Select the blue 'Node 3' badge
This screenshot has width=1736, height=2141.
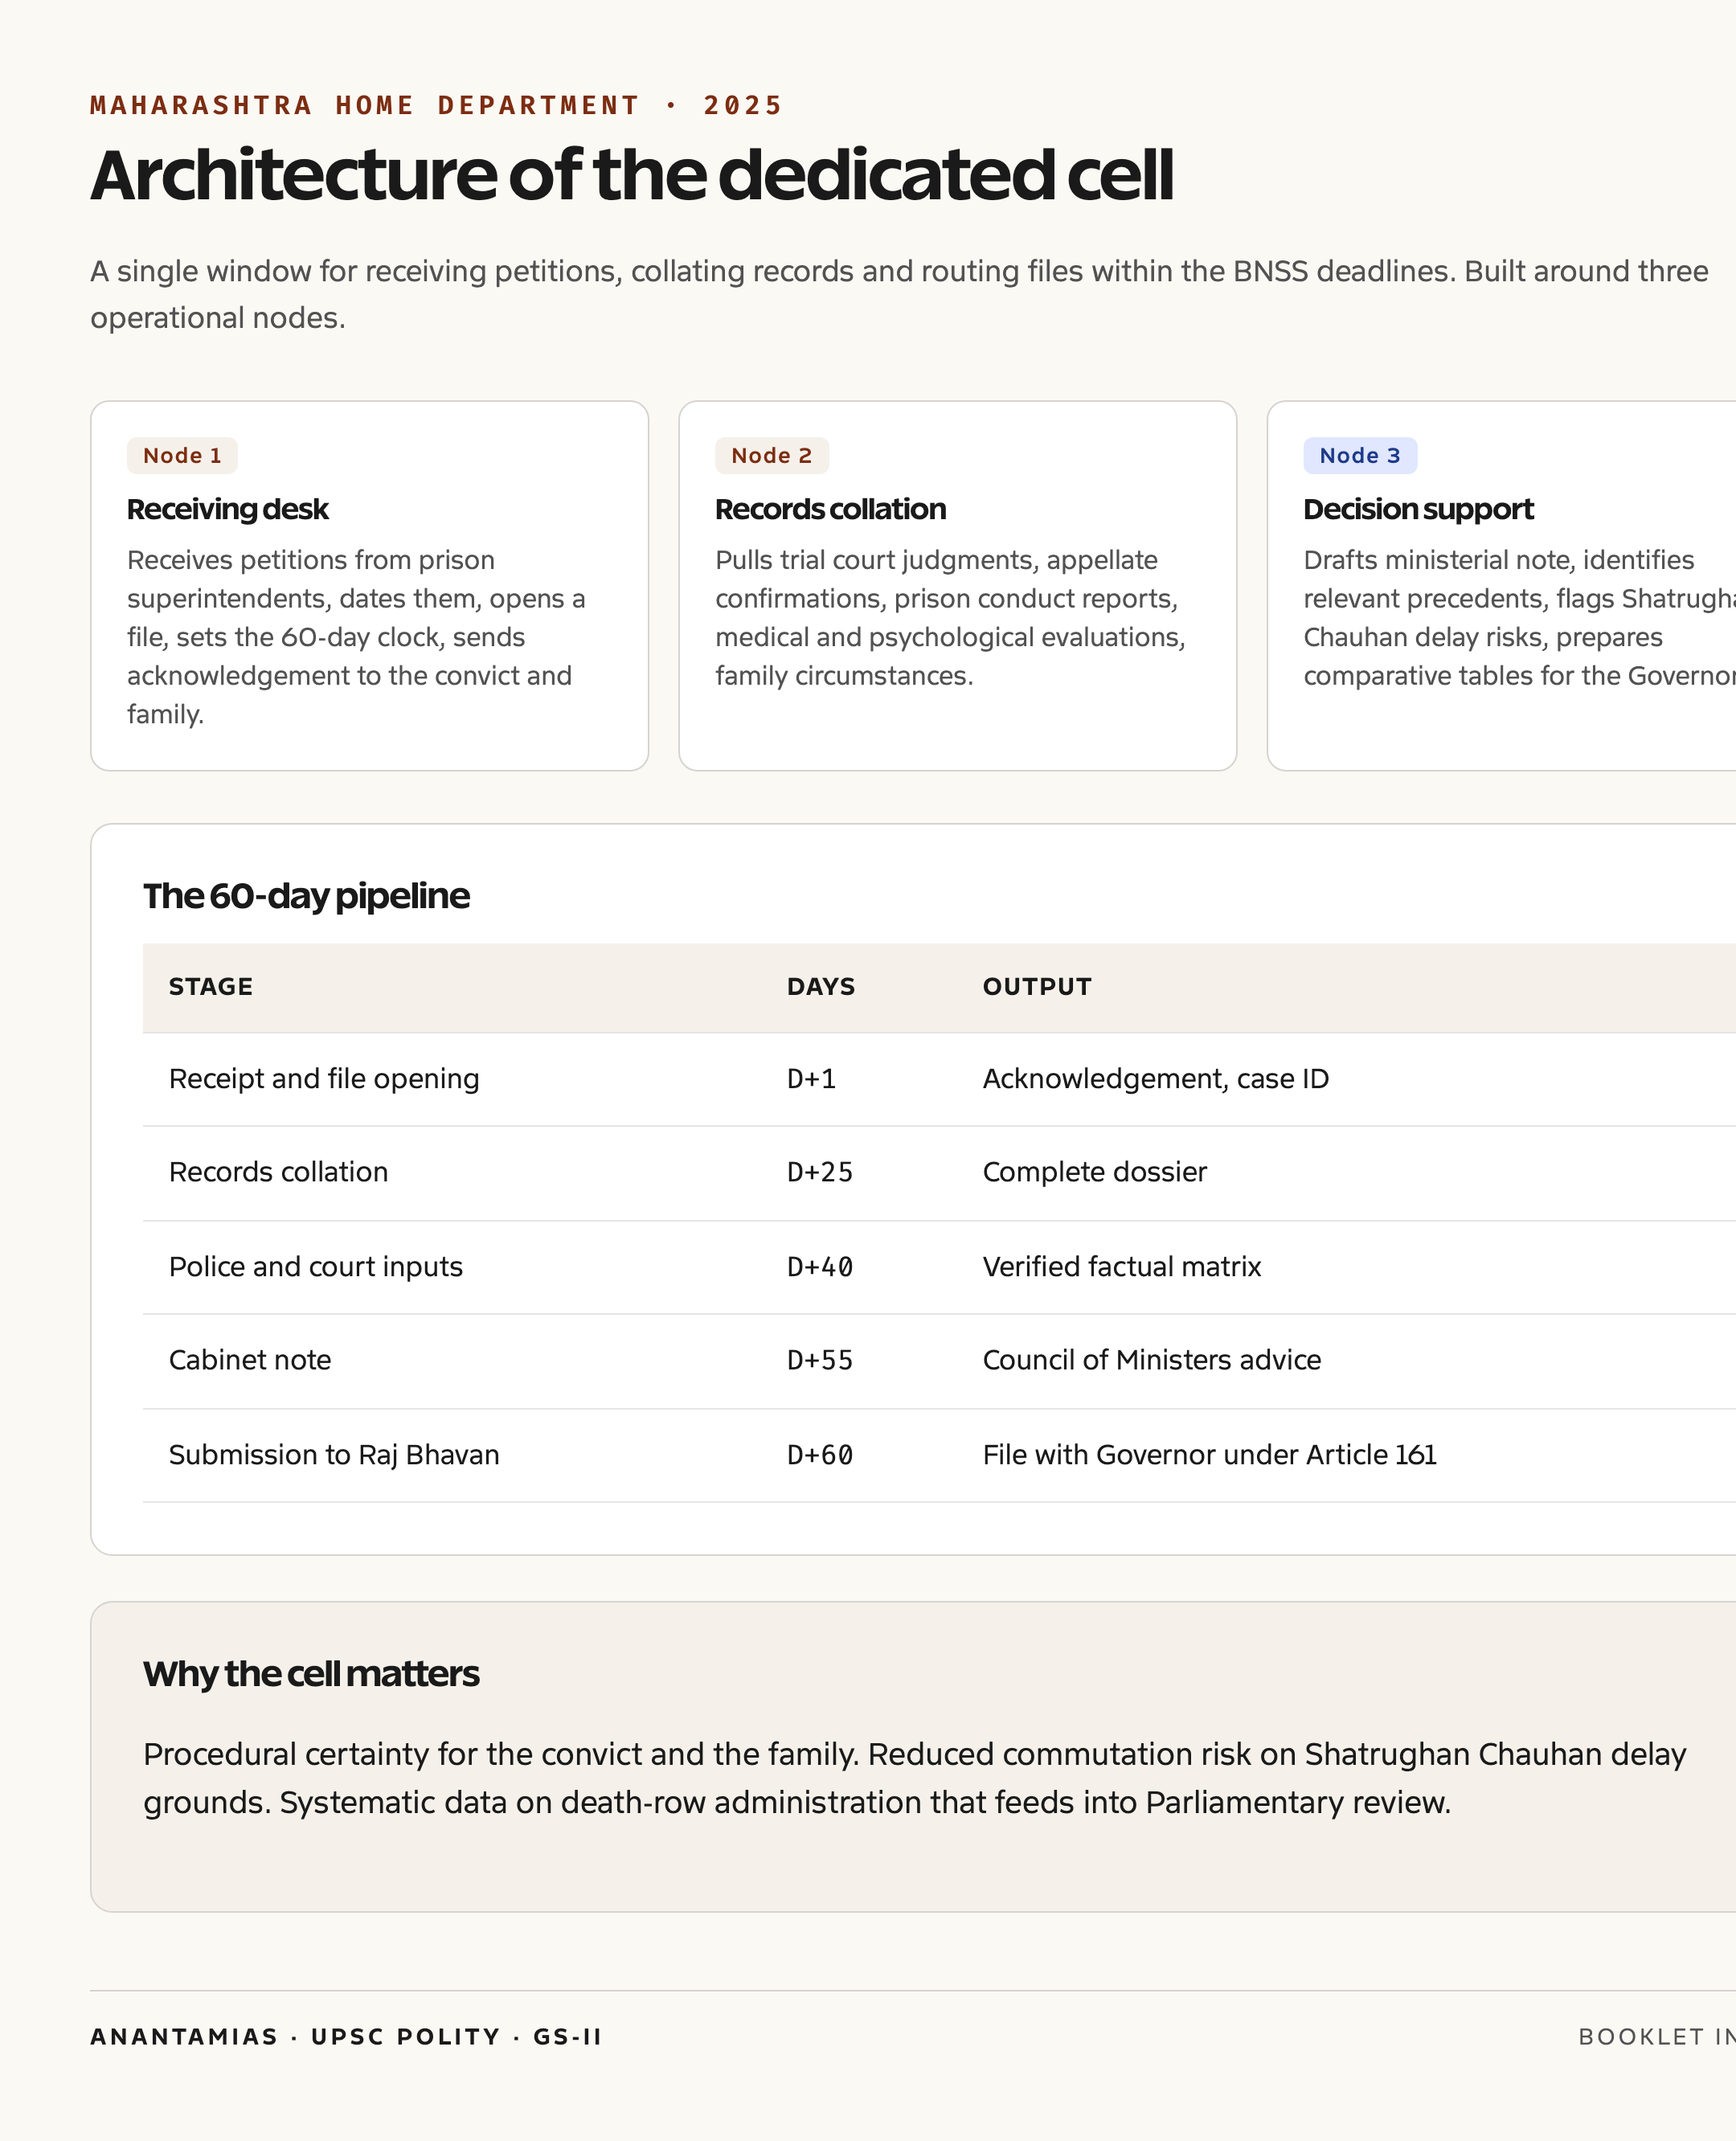pos(1359,455)
